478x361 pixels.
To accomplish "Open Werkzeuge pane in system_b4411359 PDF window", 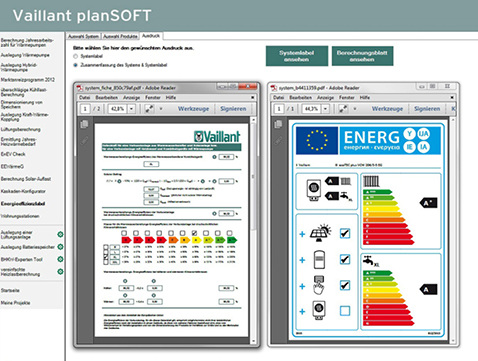I will (387, 109).
